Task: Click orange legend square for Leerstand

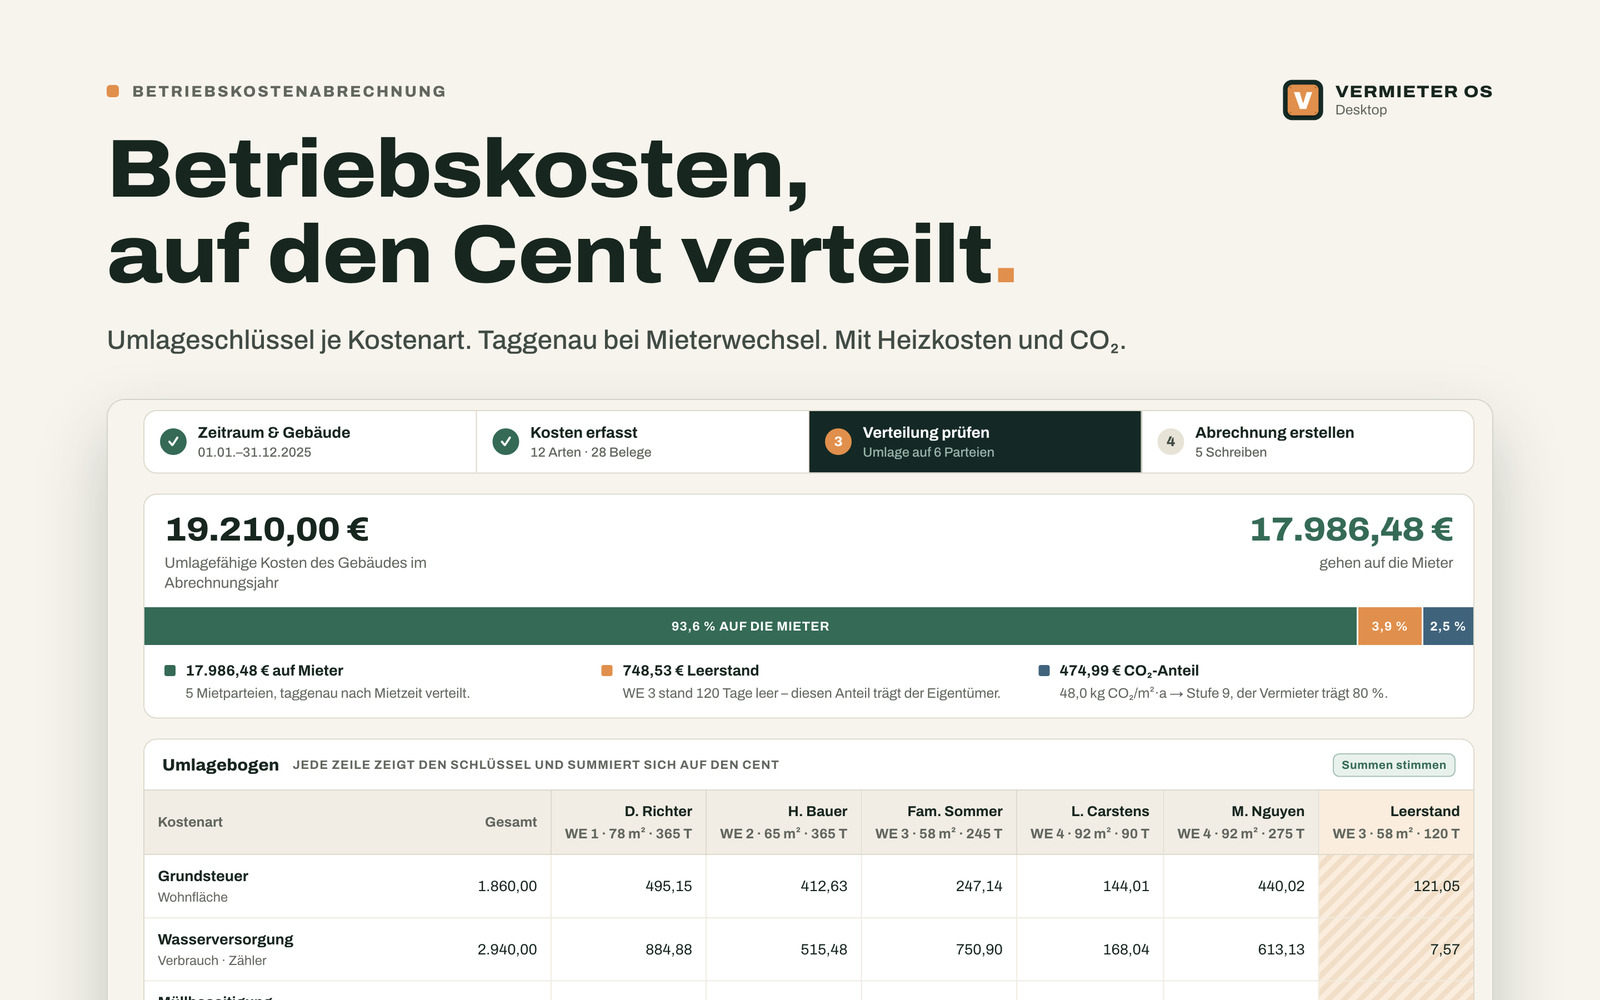Action: (x=607, y=671)
